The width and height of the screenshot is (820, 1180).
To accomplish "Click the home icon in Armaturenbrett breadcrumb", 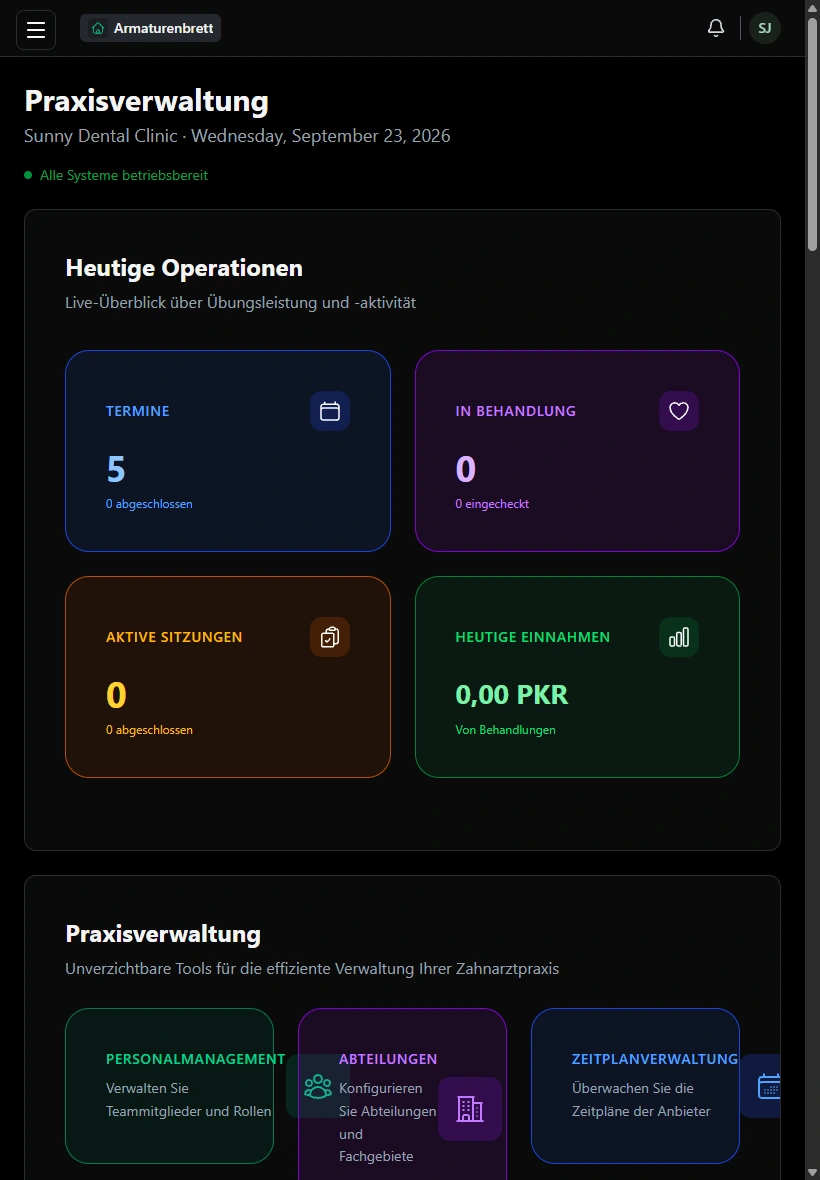I will point(98,29).
